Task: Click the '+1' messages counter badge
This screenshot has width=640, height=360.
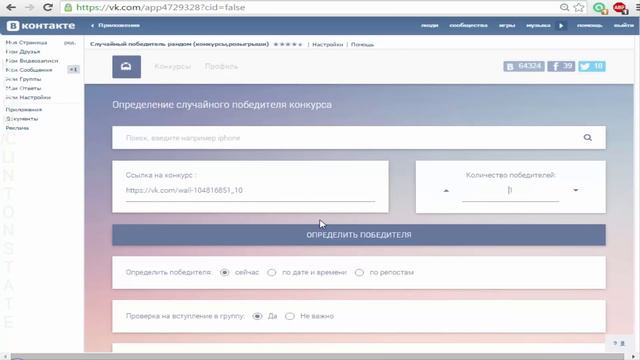Action: tap(73, 69)
